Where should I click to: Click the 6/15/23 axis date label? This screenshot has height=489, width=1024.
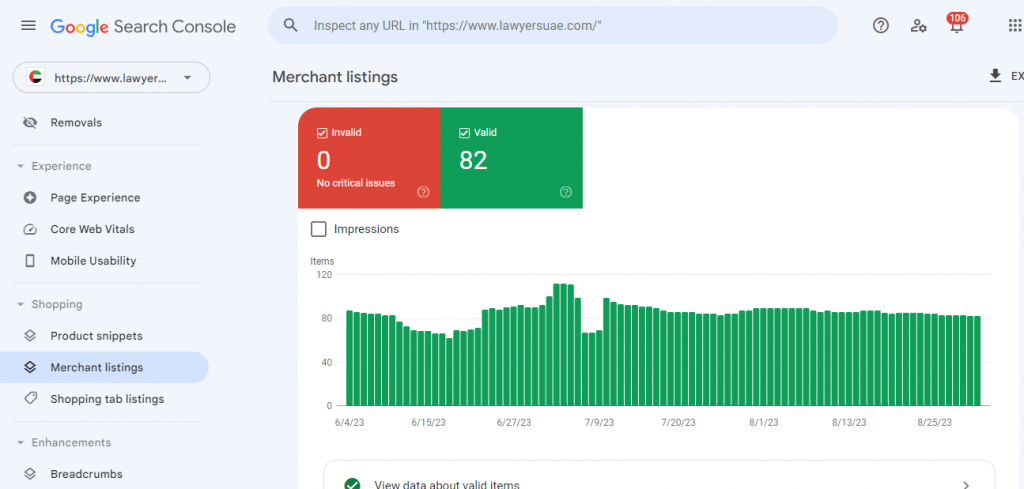tap(429, 423)
